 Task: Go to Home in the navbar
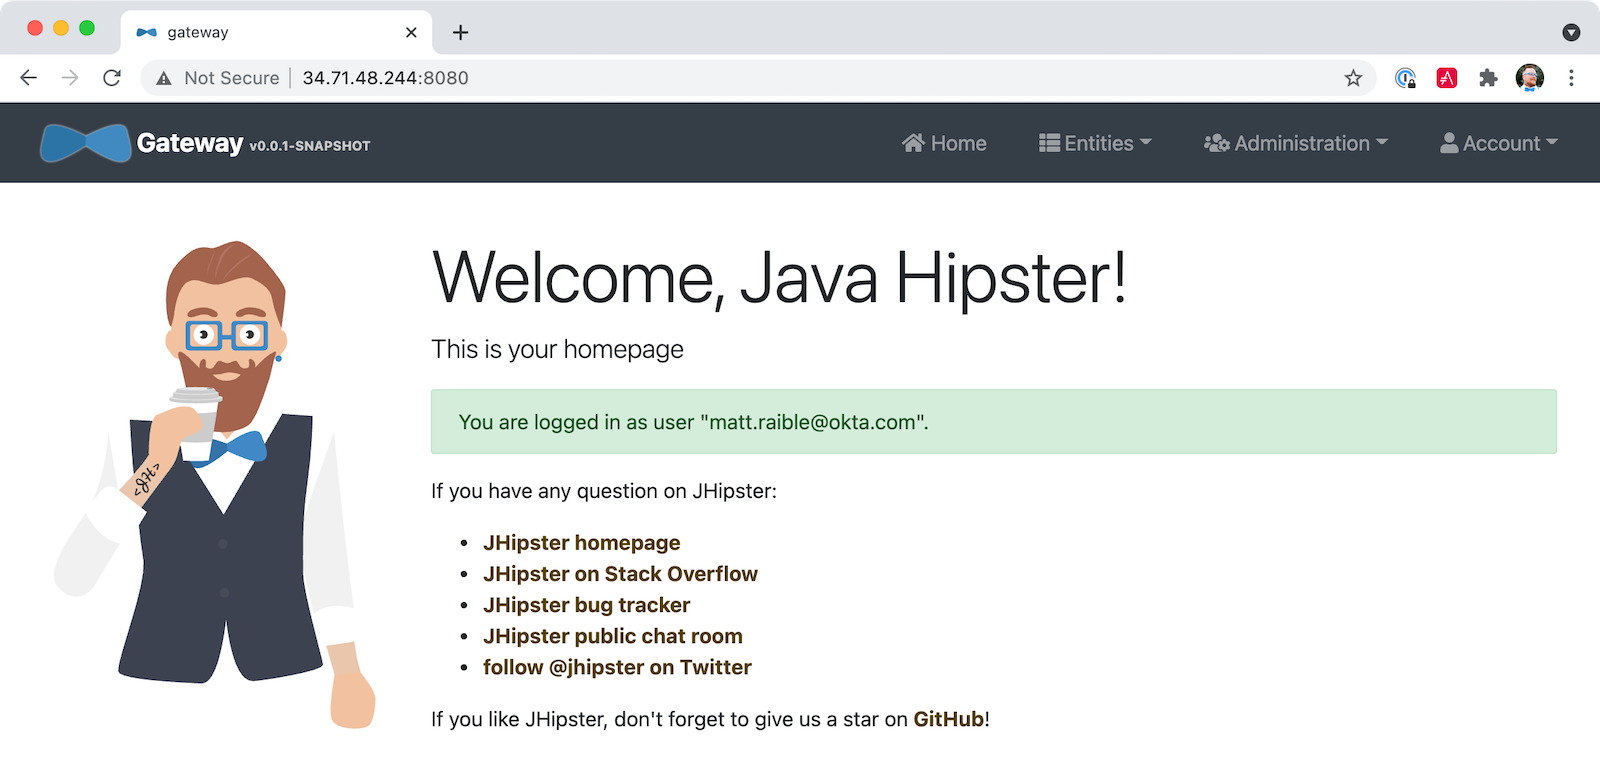point(944,143)
